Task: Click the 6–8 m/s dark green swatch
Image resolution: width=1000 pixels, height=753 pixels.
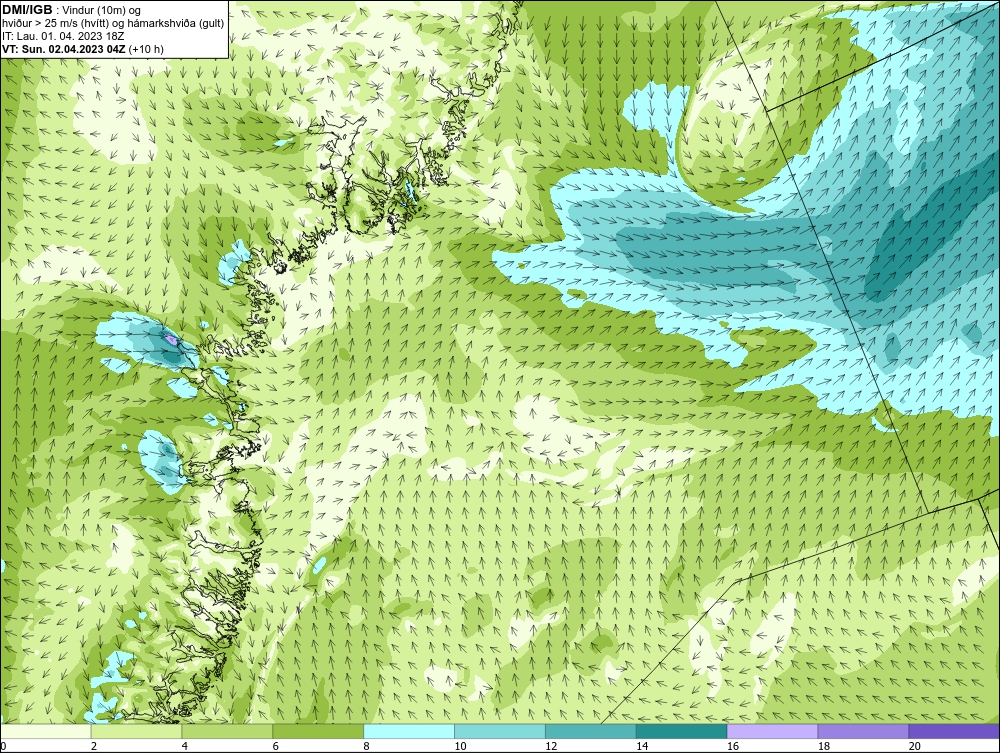Action: pos(318,731)
